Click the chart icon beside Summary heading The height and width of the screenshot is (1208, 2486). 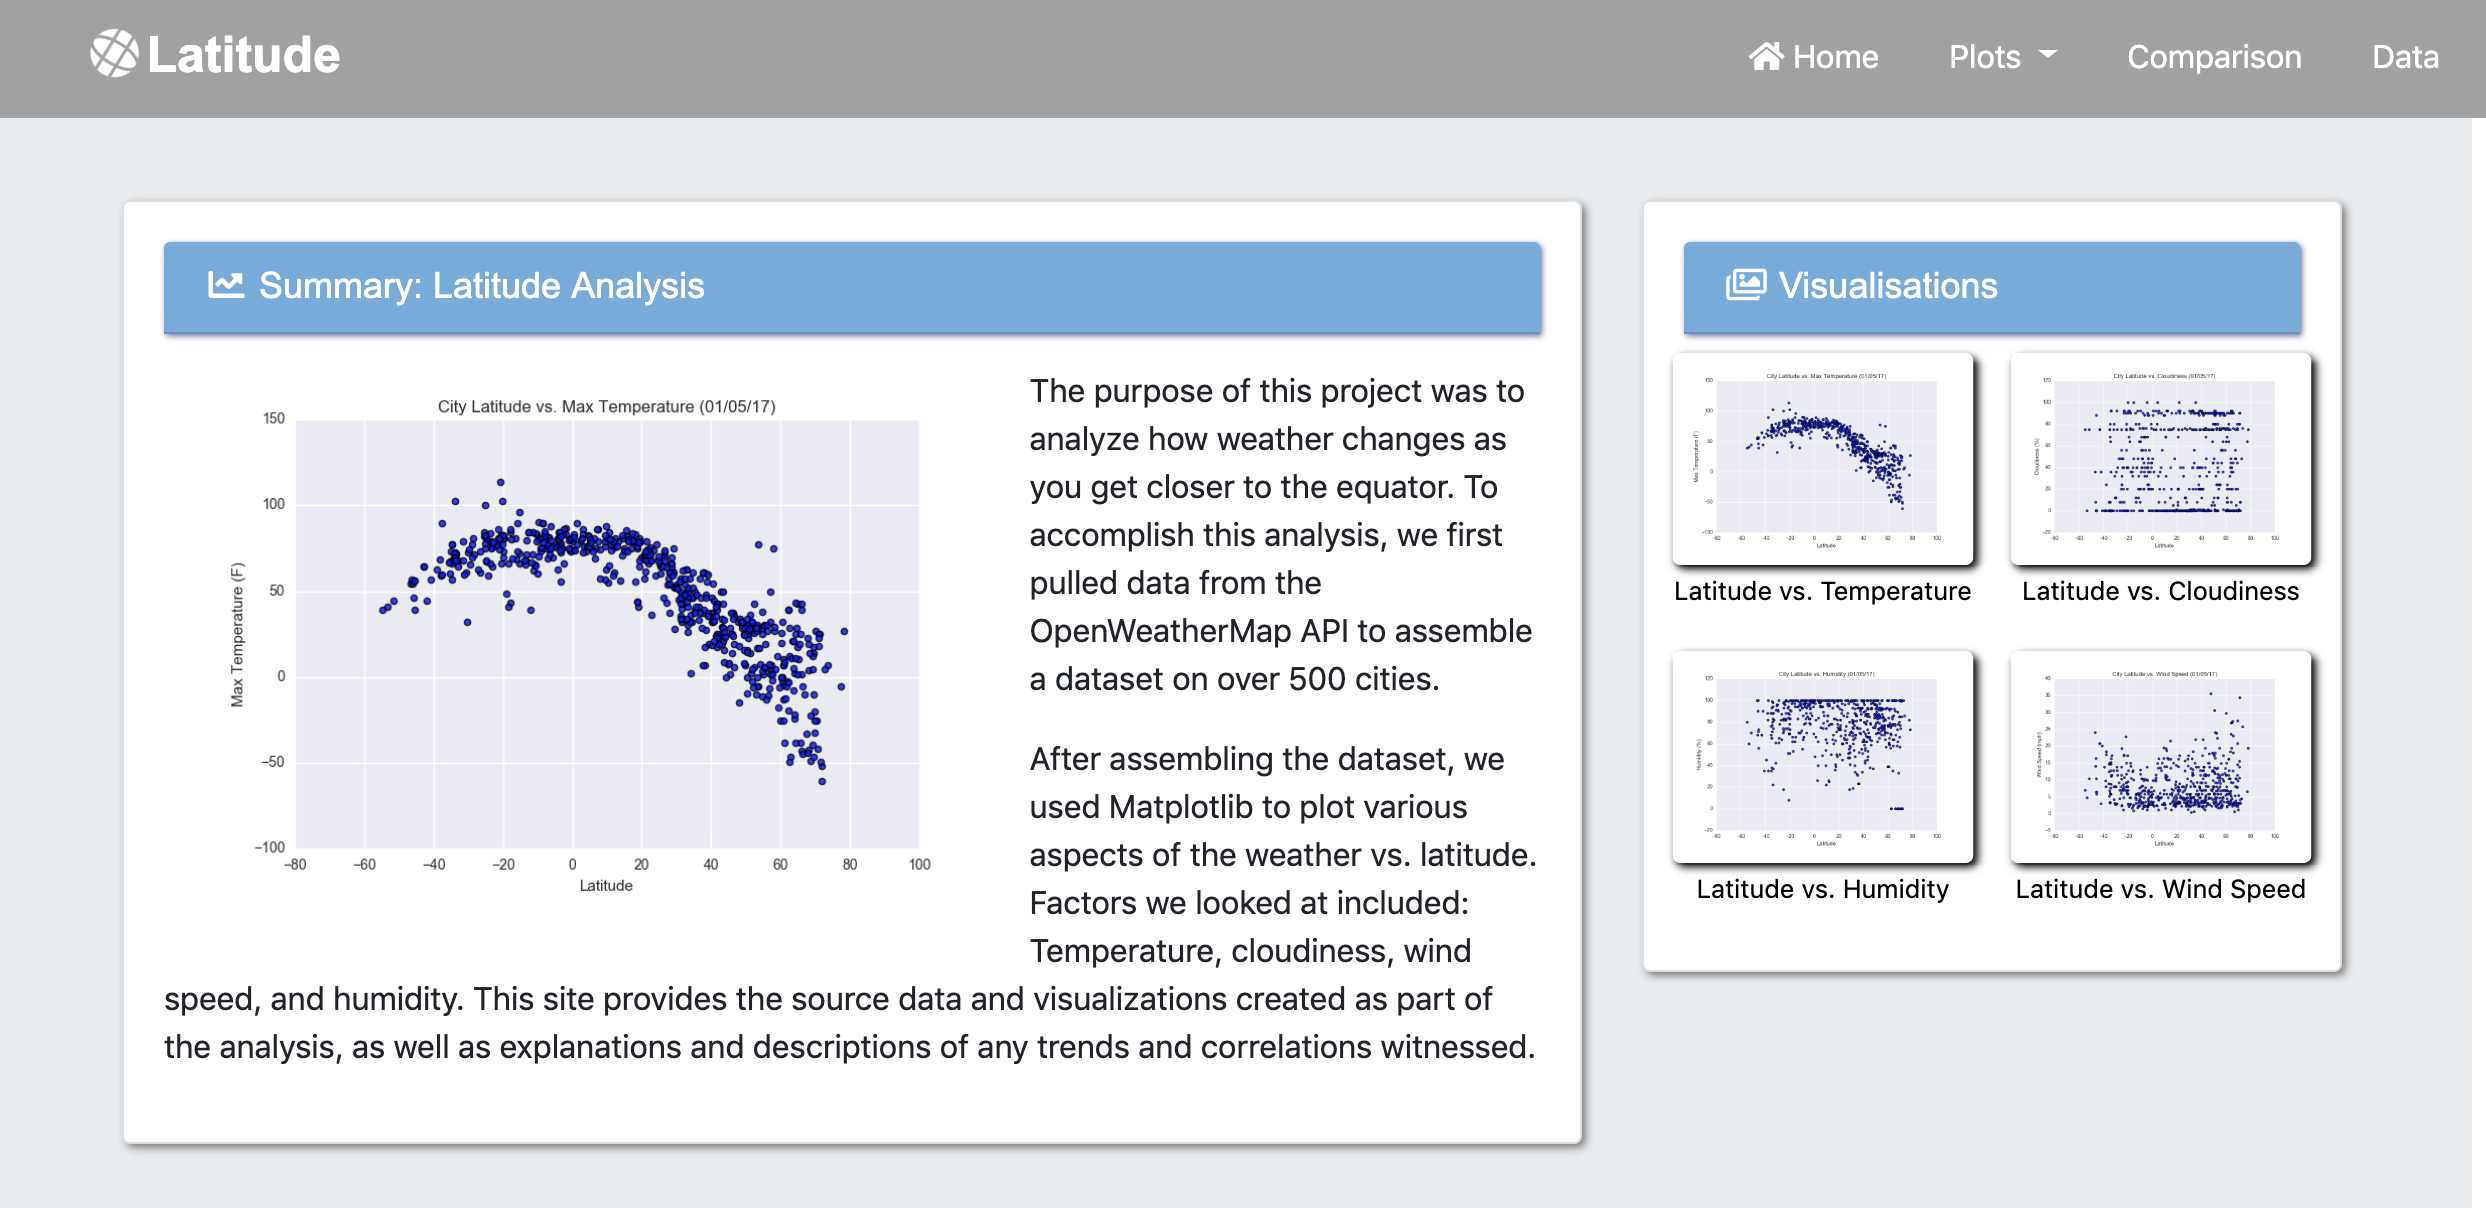pyautogui.click(x=226, y=285)
